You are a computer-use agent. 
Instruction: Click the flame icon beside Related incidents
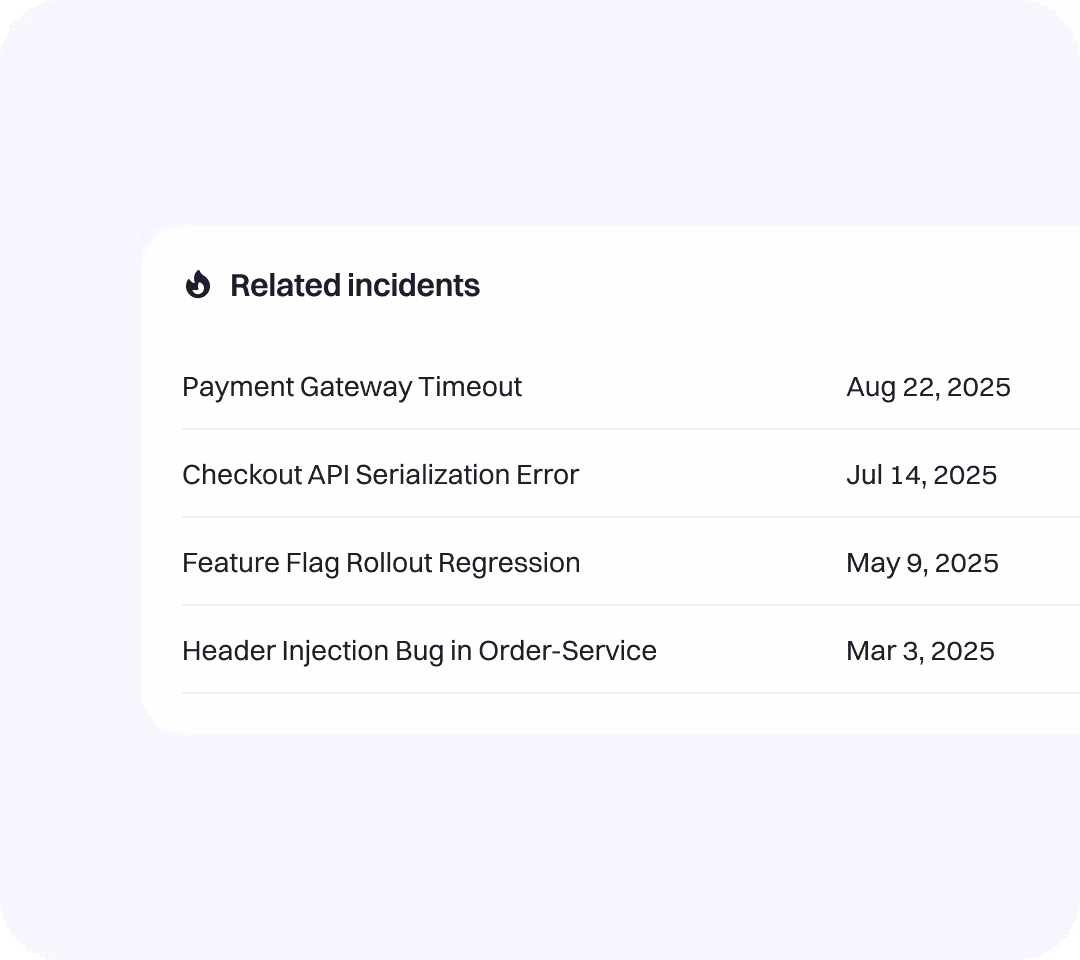(x=198, y=285)
